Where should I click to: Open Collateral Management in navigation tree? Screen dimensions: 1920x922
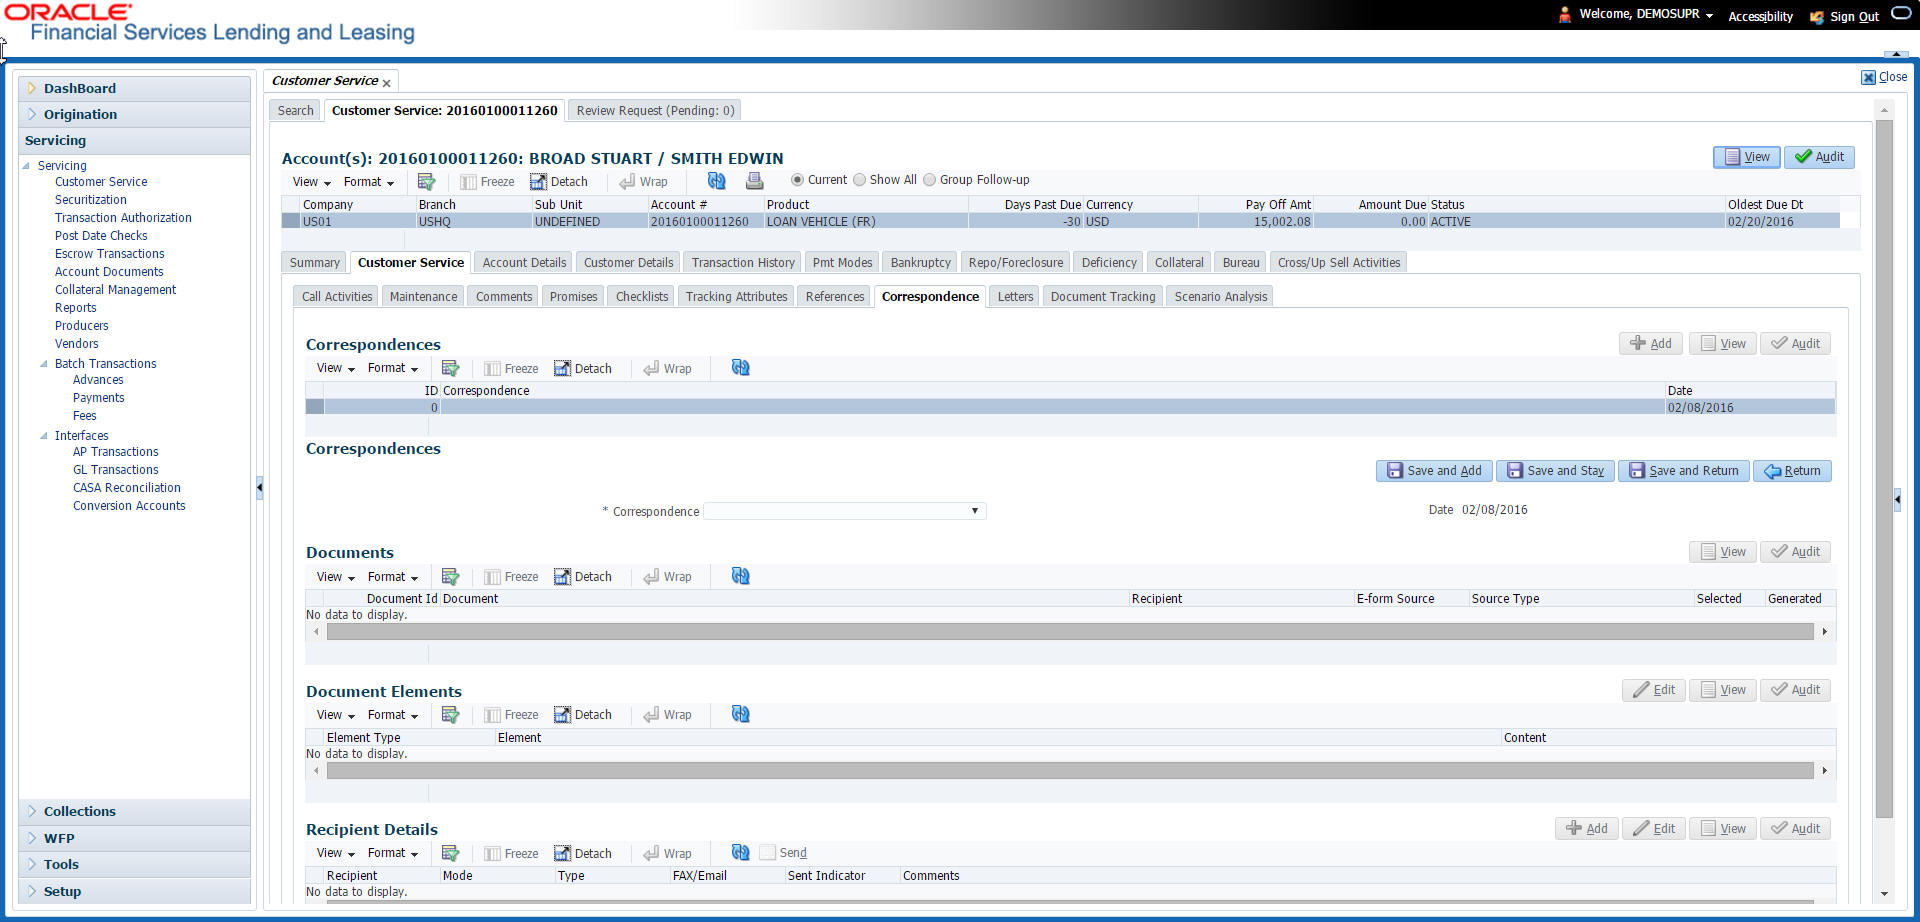(115, 290)
